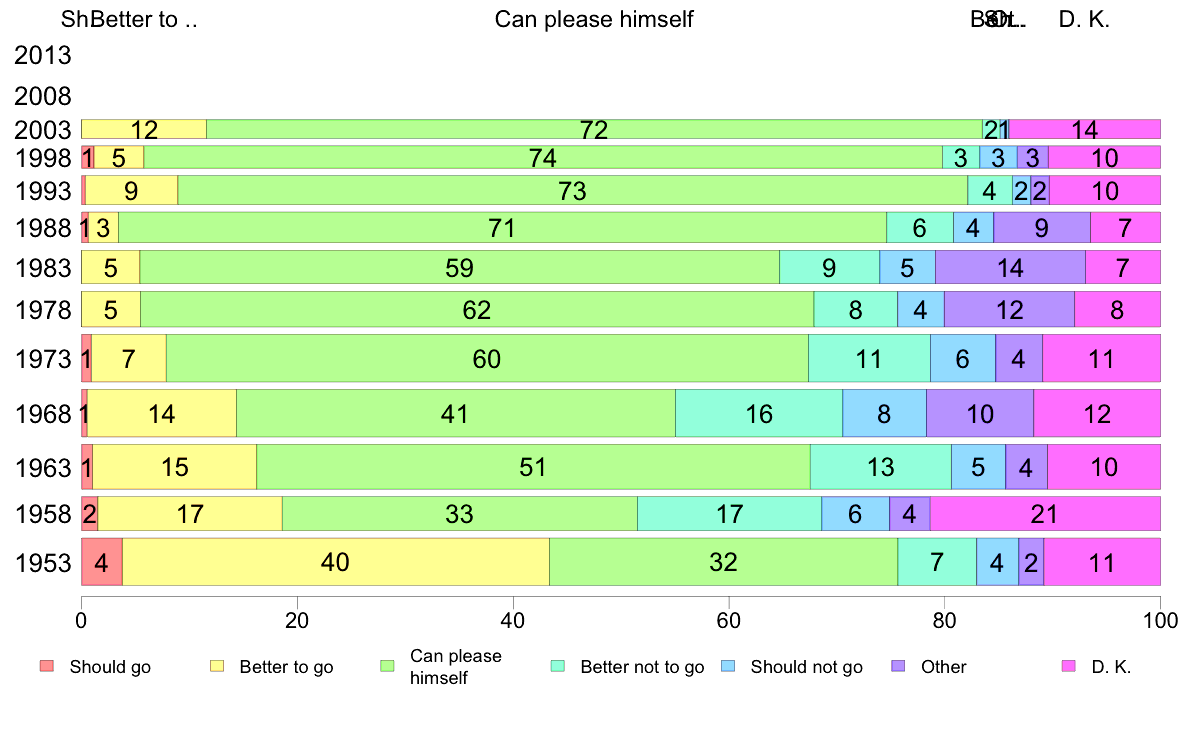Viewport: 1188px width, 736px height.
Task: Click the purple Other legend swatch
Action: click(x=899, y=666)
